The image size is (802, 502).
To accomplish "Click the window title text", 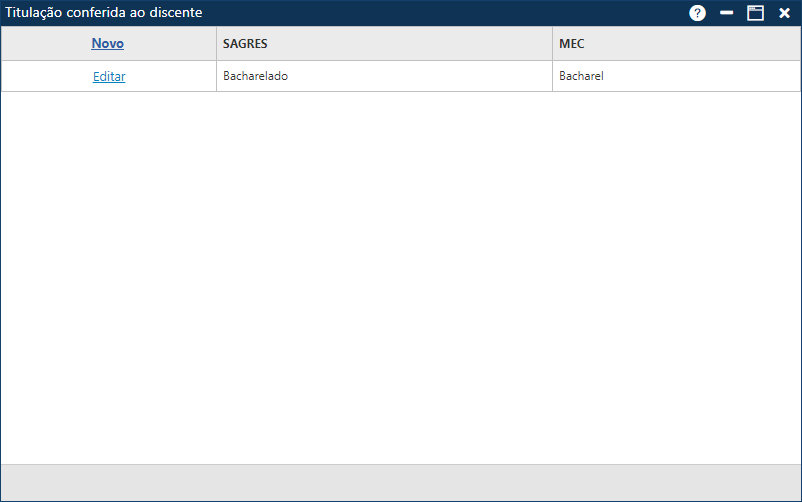I will pyautogui.click(x=104, y=12).
